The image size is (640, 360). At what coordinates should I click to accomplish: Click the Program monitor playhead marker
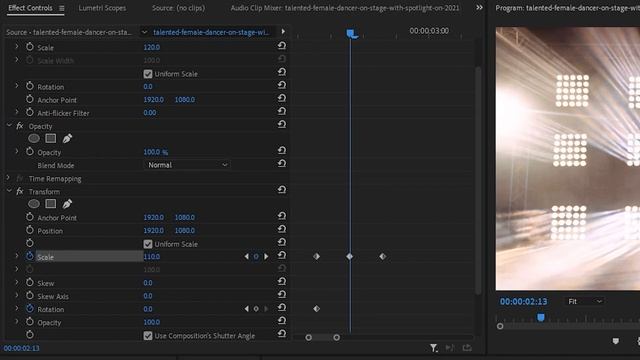pyautogui.click(x=541, y=317)
